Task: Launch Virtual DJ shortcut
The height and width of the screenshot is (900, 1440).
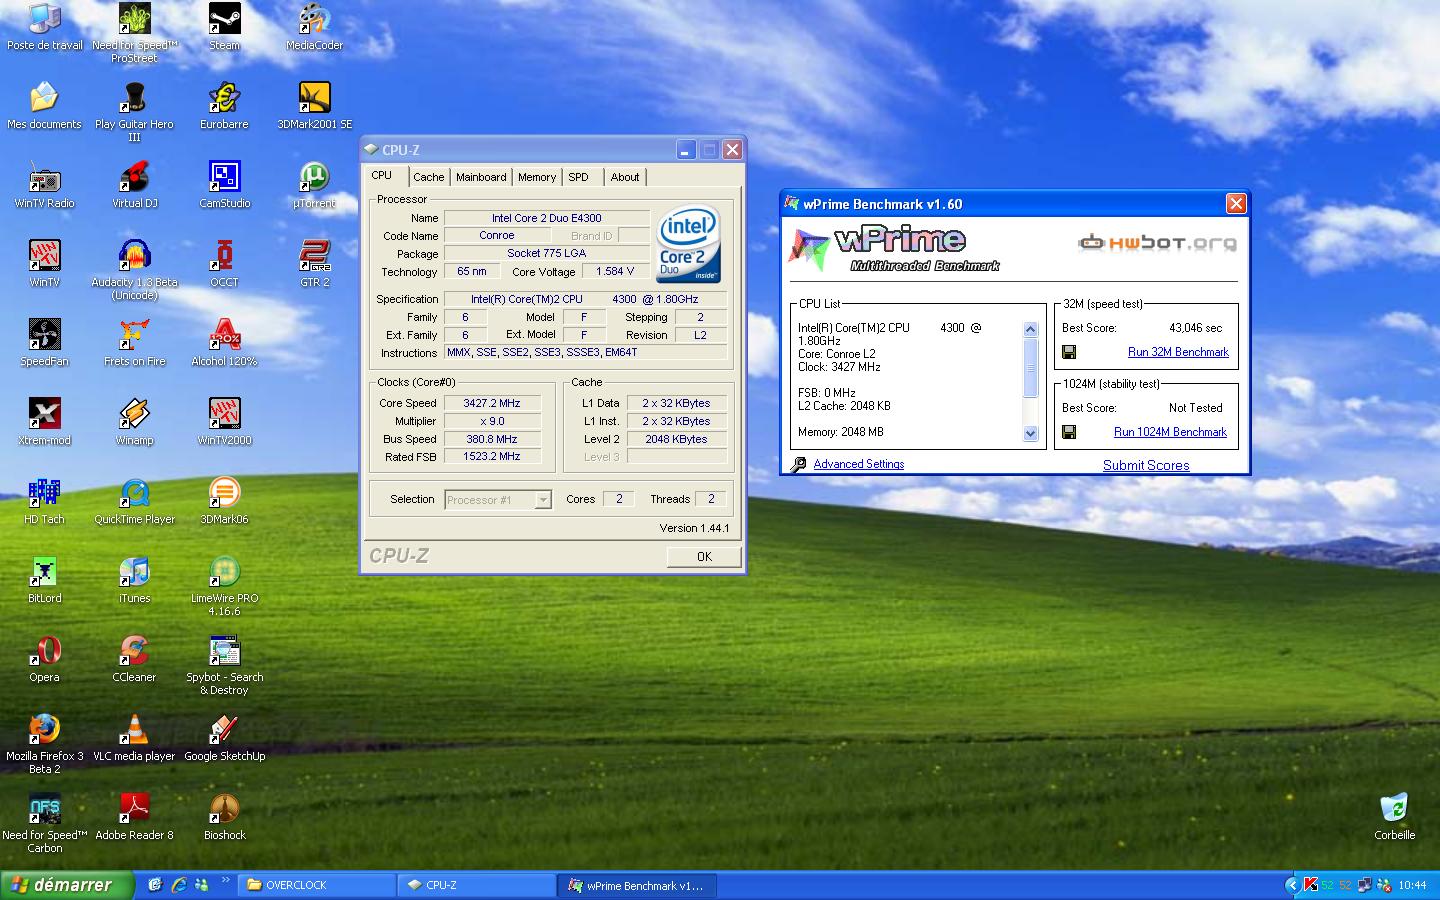Action: click(x=134, y=185)
